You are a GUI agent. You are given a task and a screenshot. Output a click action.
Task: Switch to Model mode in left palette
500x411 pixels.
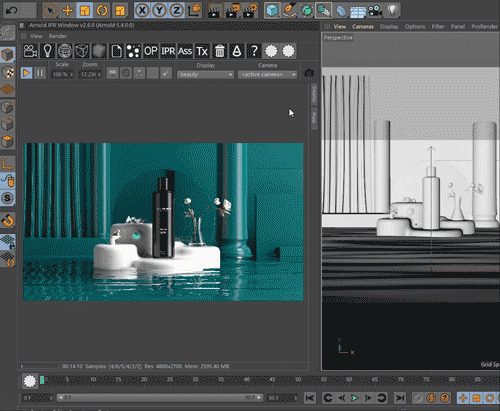click(8, 55)
